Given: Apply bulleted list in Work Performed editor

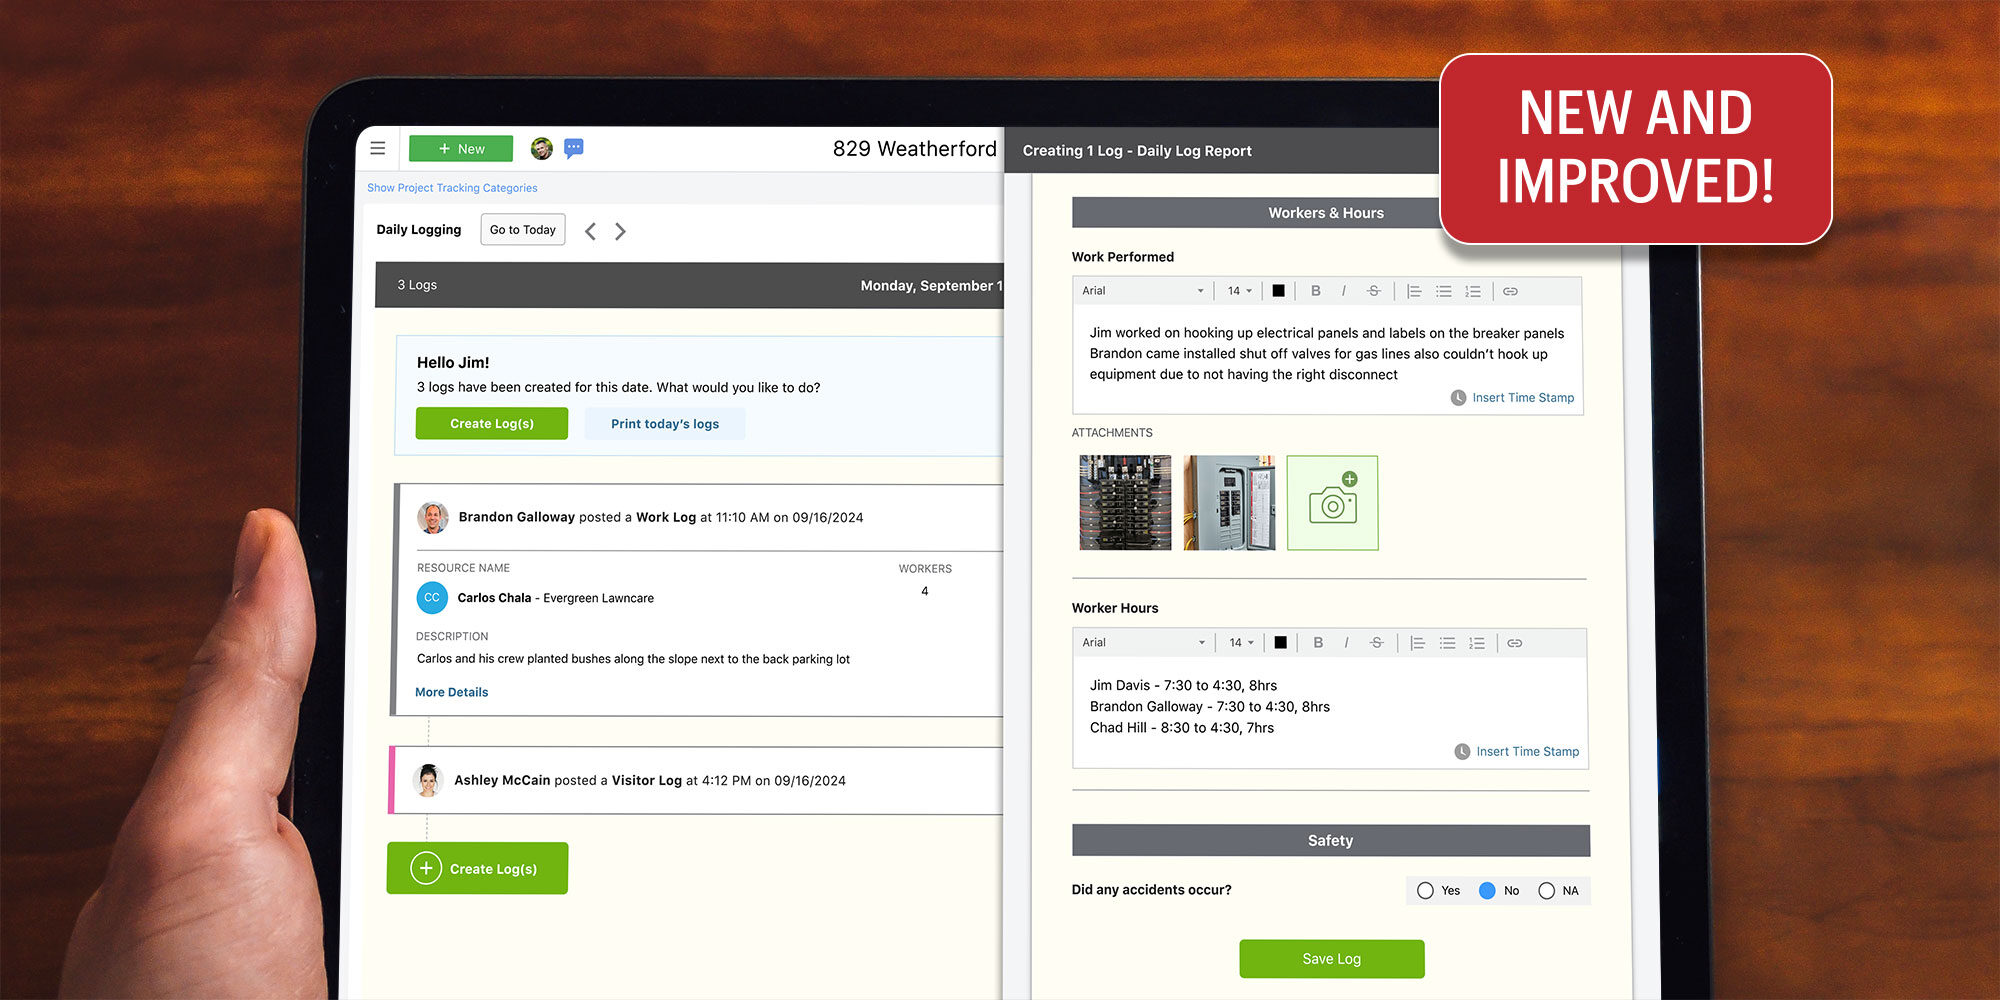Looking at the screenshot, I should click(x=1443, y=291).
